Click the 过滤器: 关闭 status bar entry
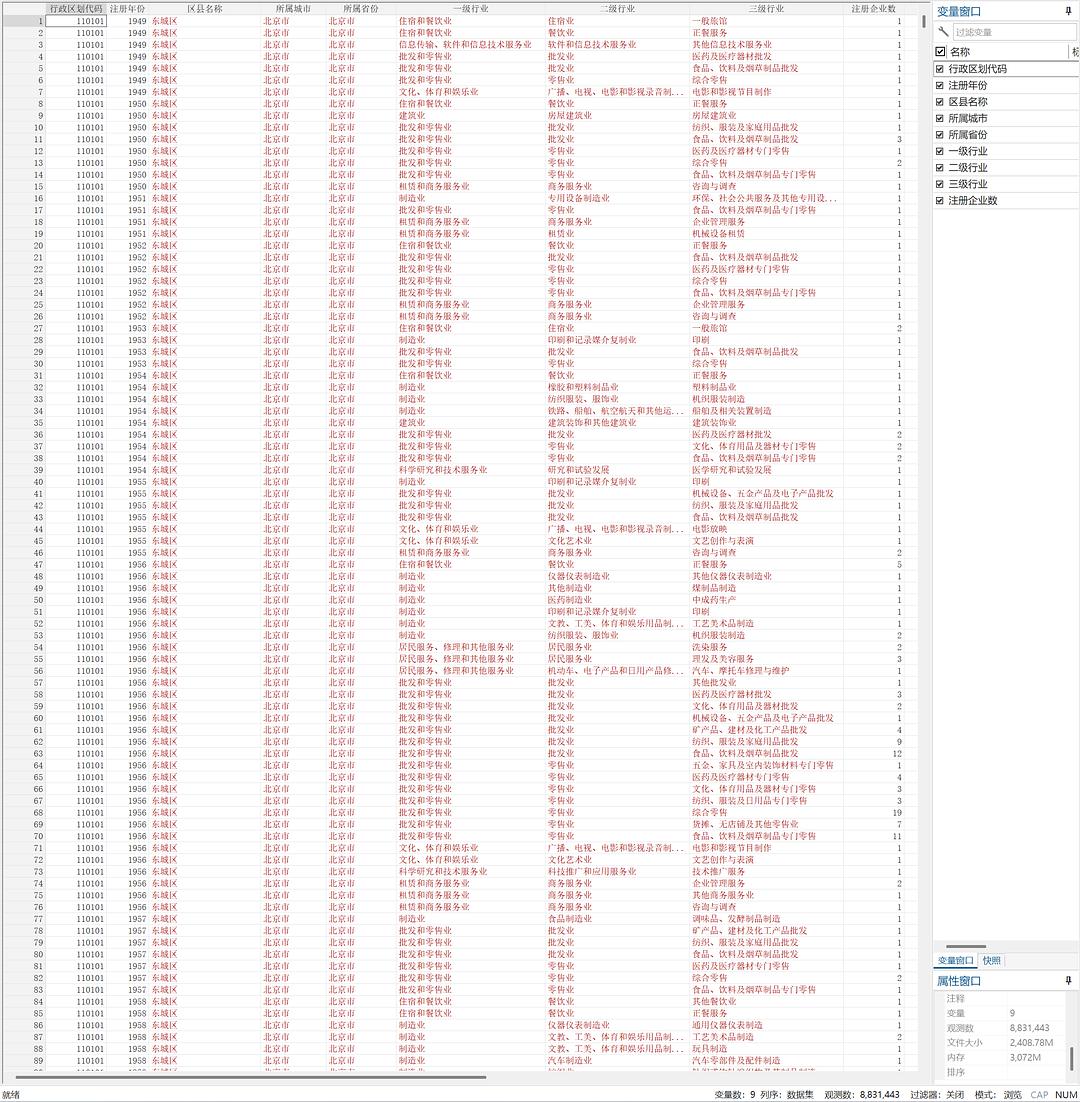The image size is (1080, 1102). 937,1094
